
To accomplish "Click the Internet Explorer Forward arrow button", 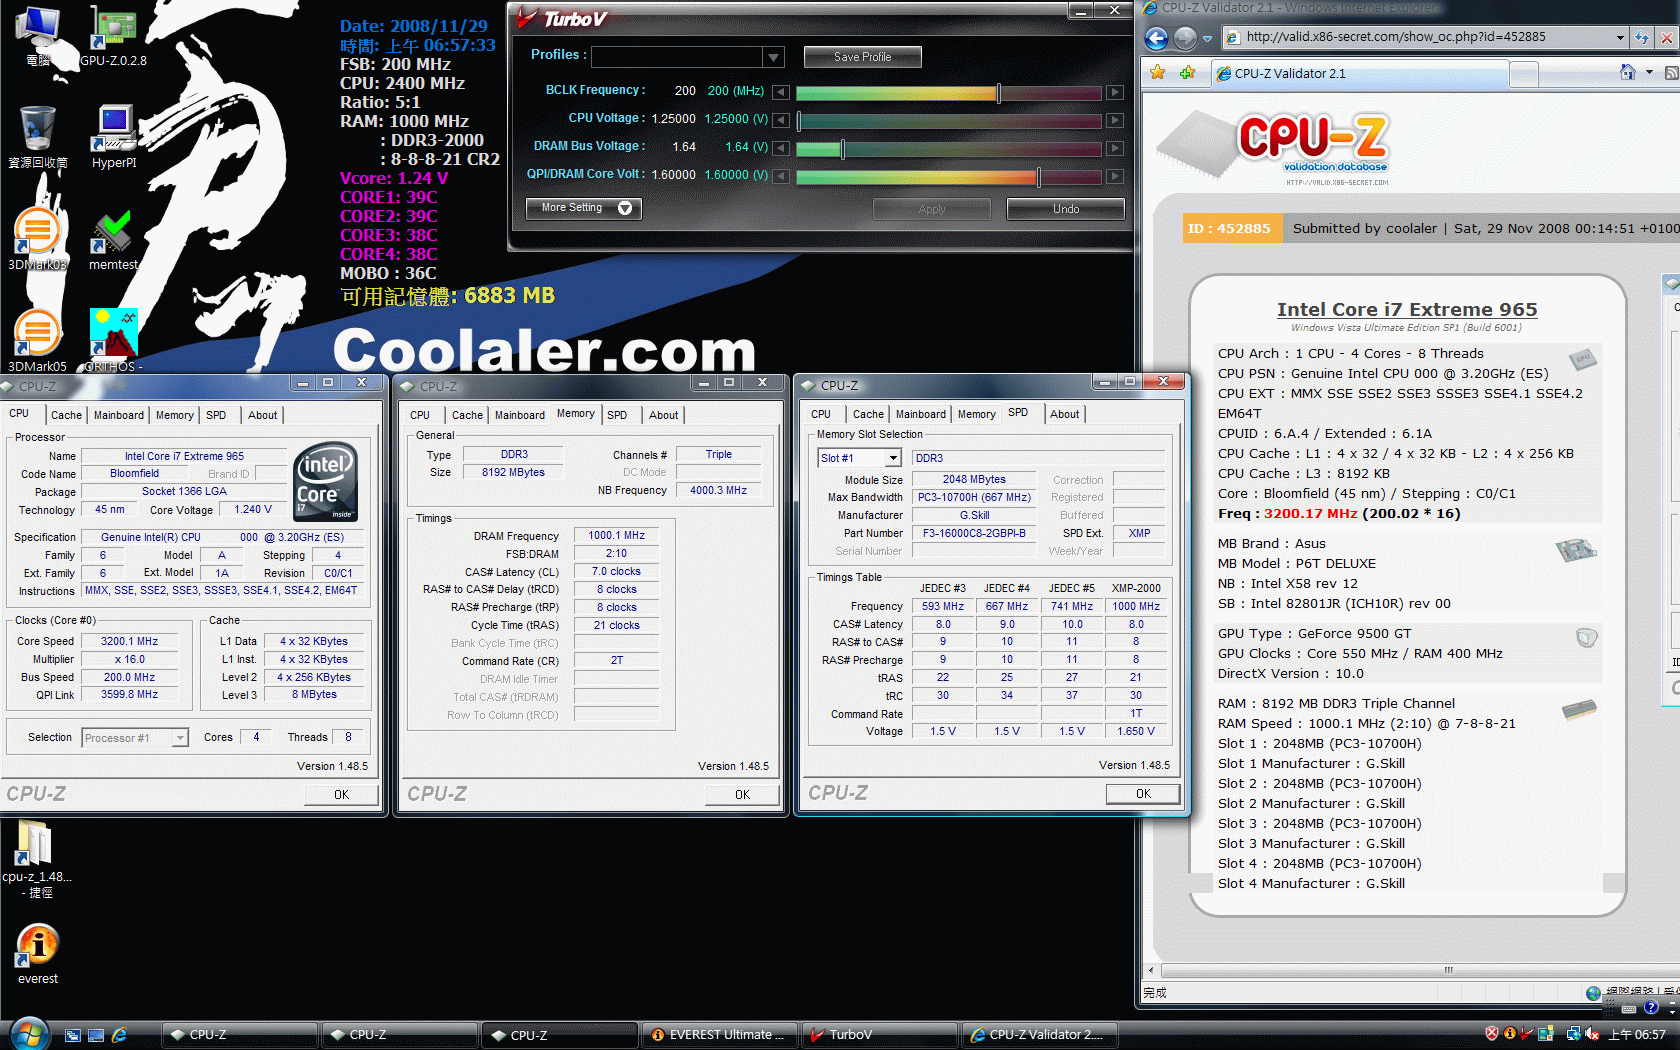I will coord(1185,38).
